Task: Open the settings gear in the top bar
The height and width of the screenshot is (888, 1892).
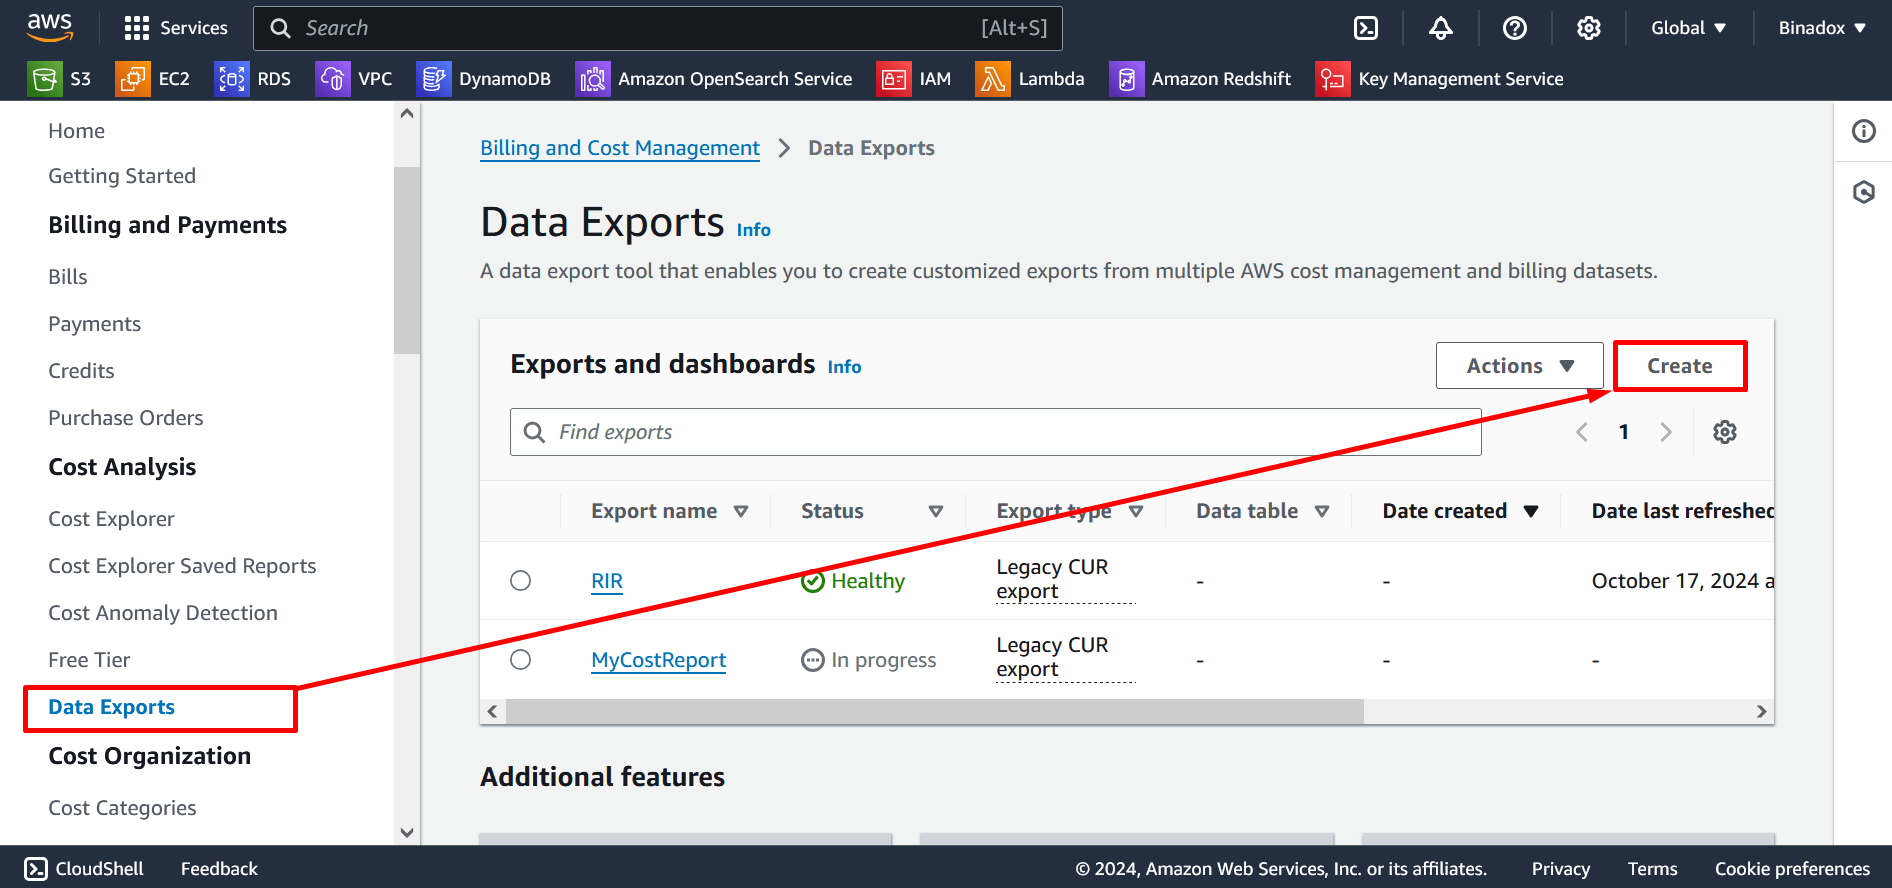Action: pyautogui.click(x=1589, y=28)
